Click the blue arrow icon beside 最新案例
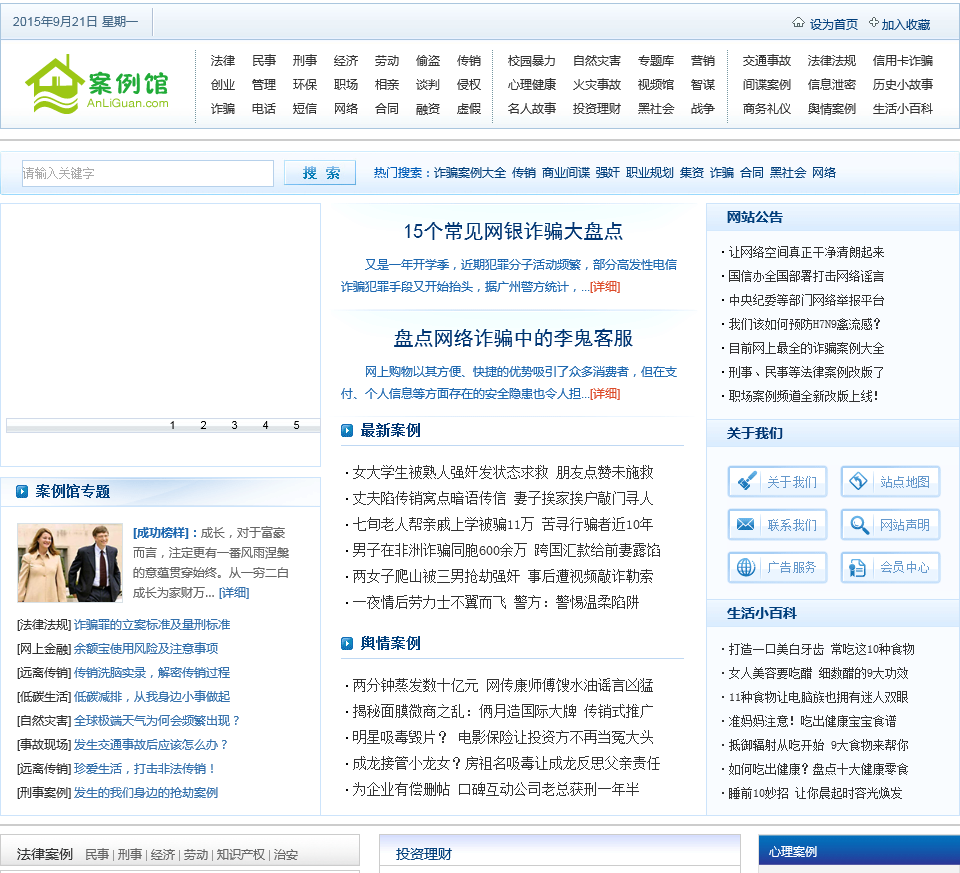This screenshot has width=960, height=873. point(347,430)
